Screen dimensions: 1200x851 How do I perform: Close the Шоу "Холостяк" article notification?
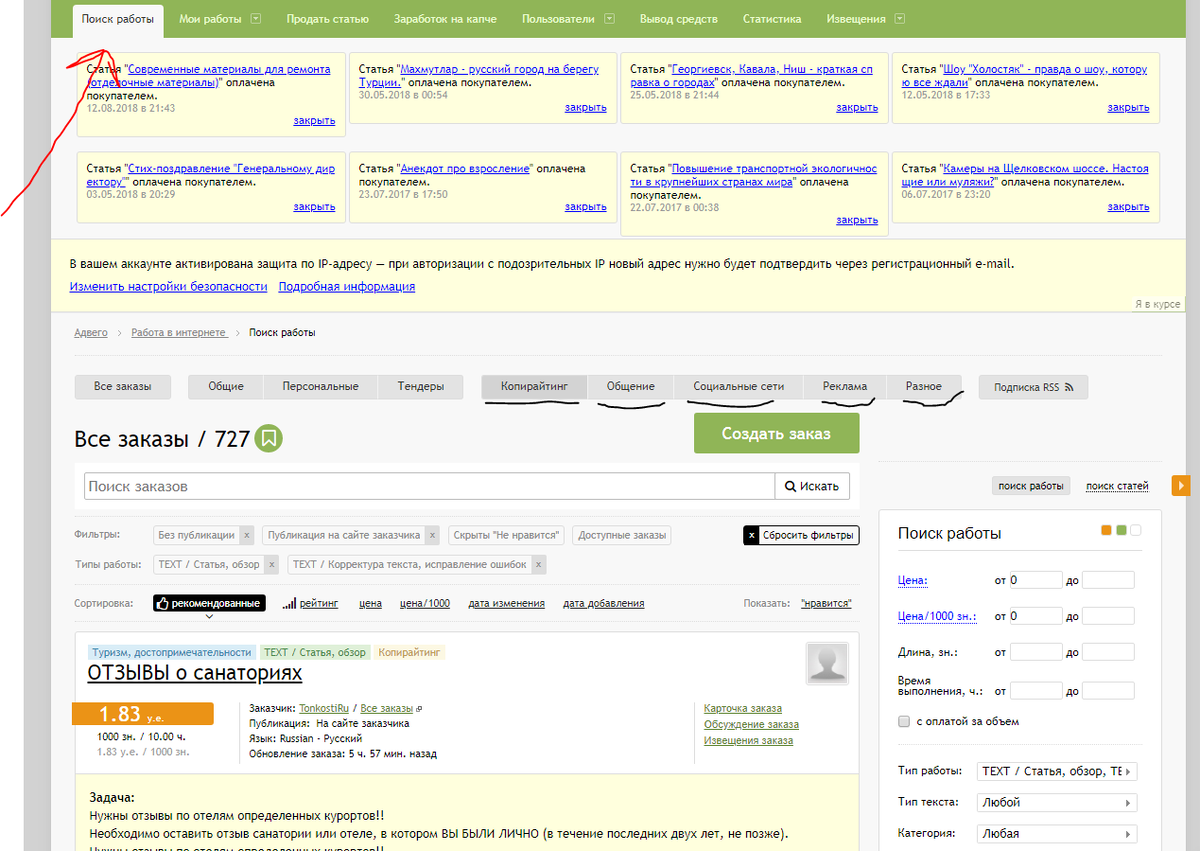(1128, 107)
